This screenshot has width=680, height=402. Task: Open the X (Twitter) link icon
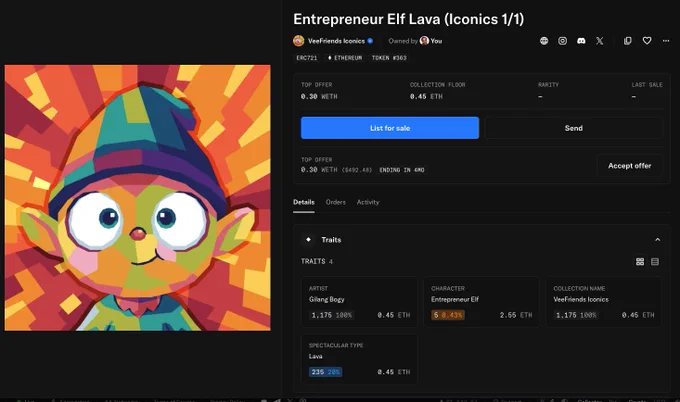(x=599, y=41)
